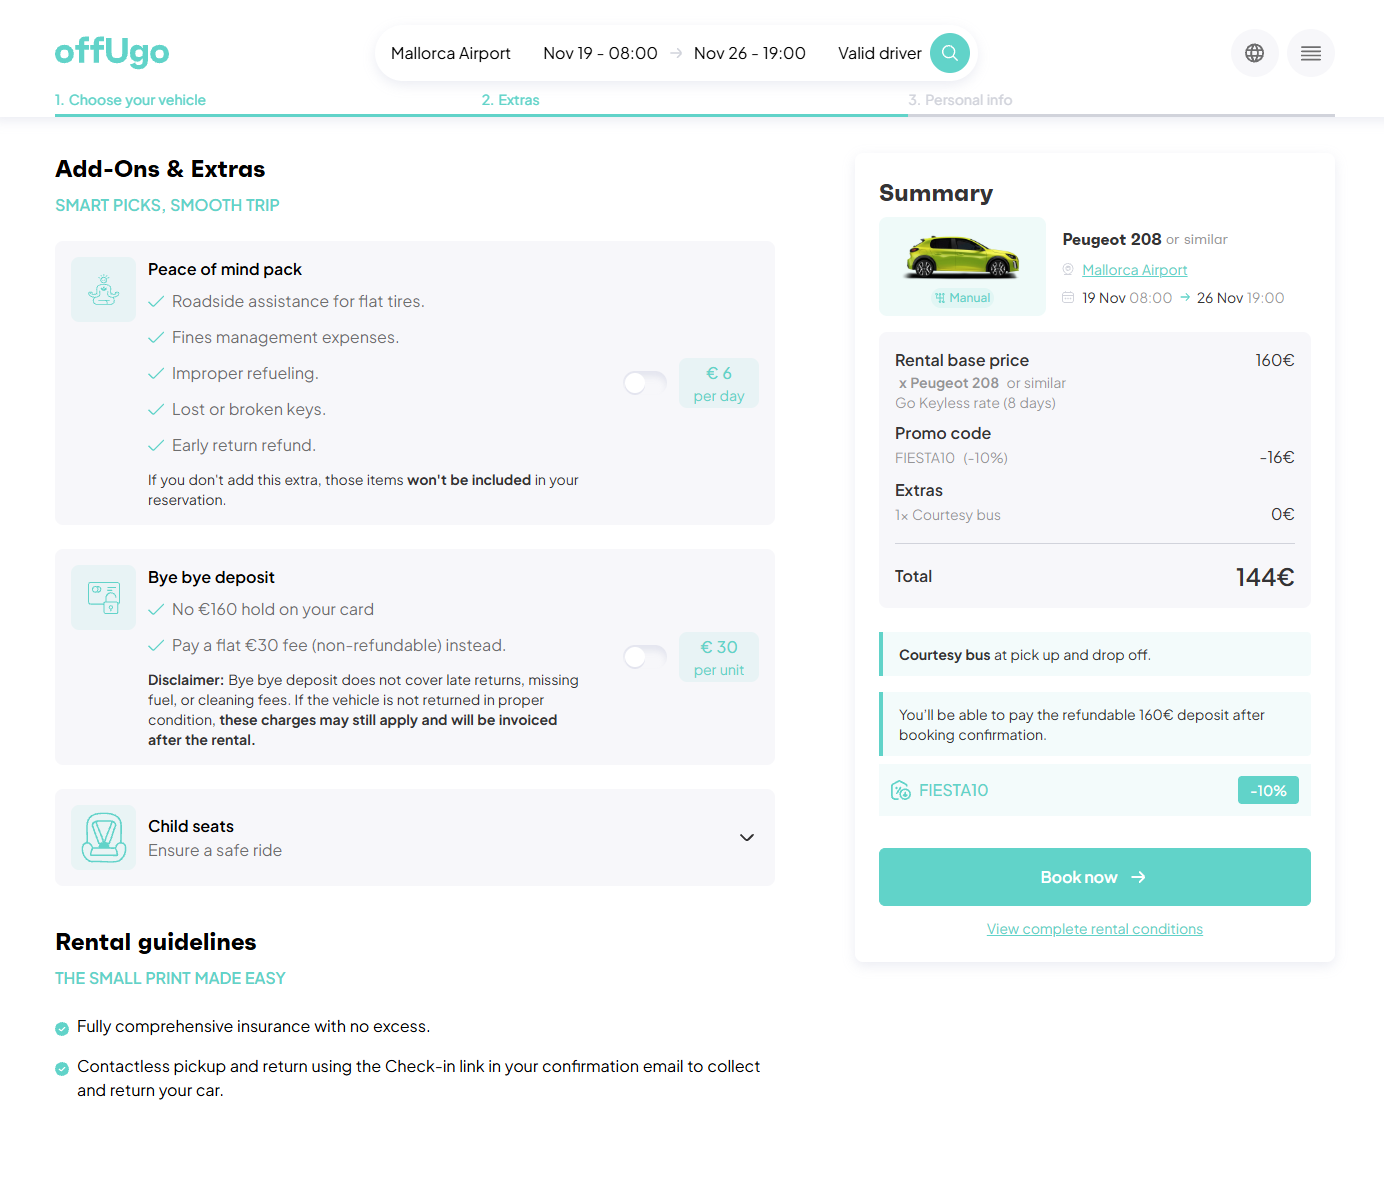
Task: Open the hamburger menu icon
Action: click(1310, 53)
